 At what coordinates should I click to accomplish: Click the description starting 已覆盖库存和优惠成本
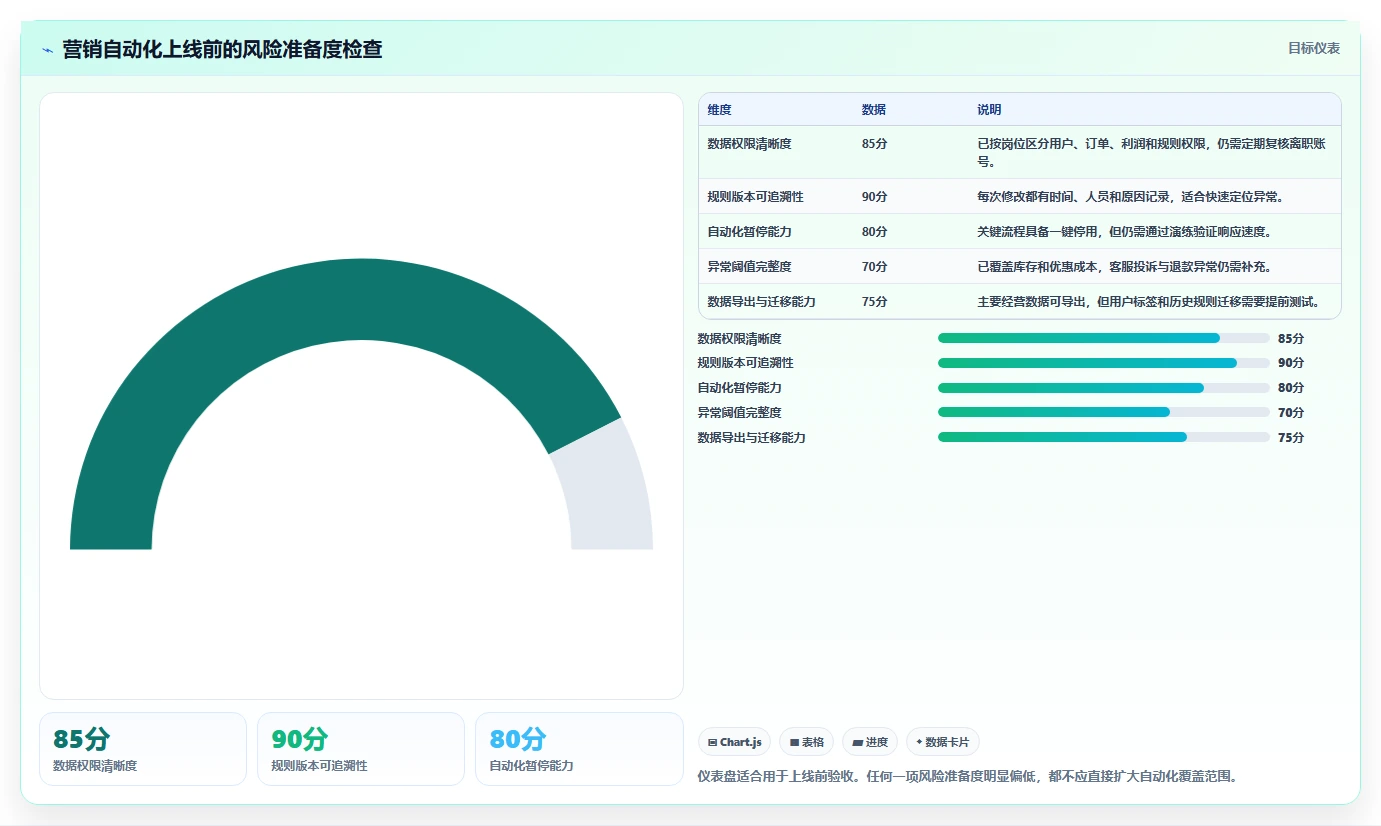[x=1124, y=267]
